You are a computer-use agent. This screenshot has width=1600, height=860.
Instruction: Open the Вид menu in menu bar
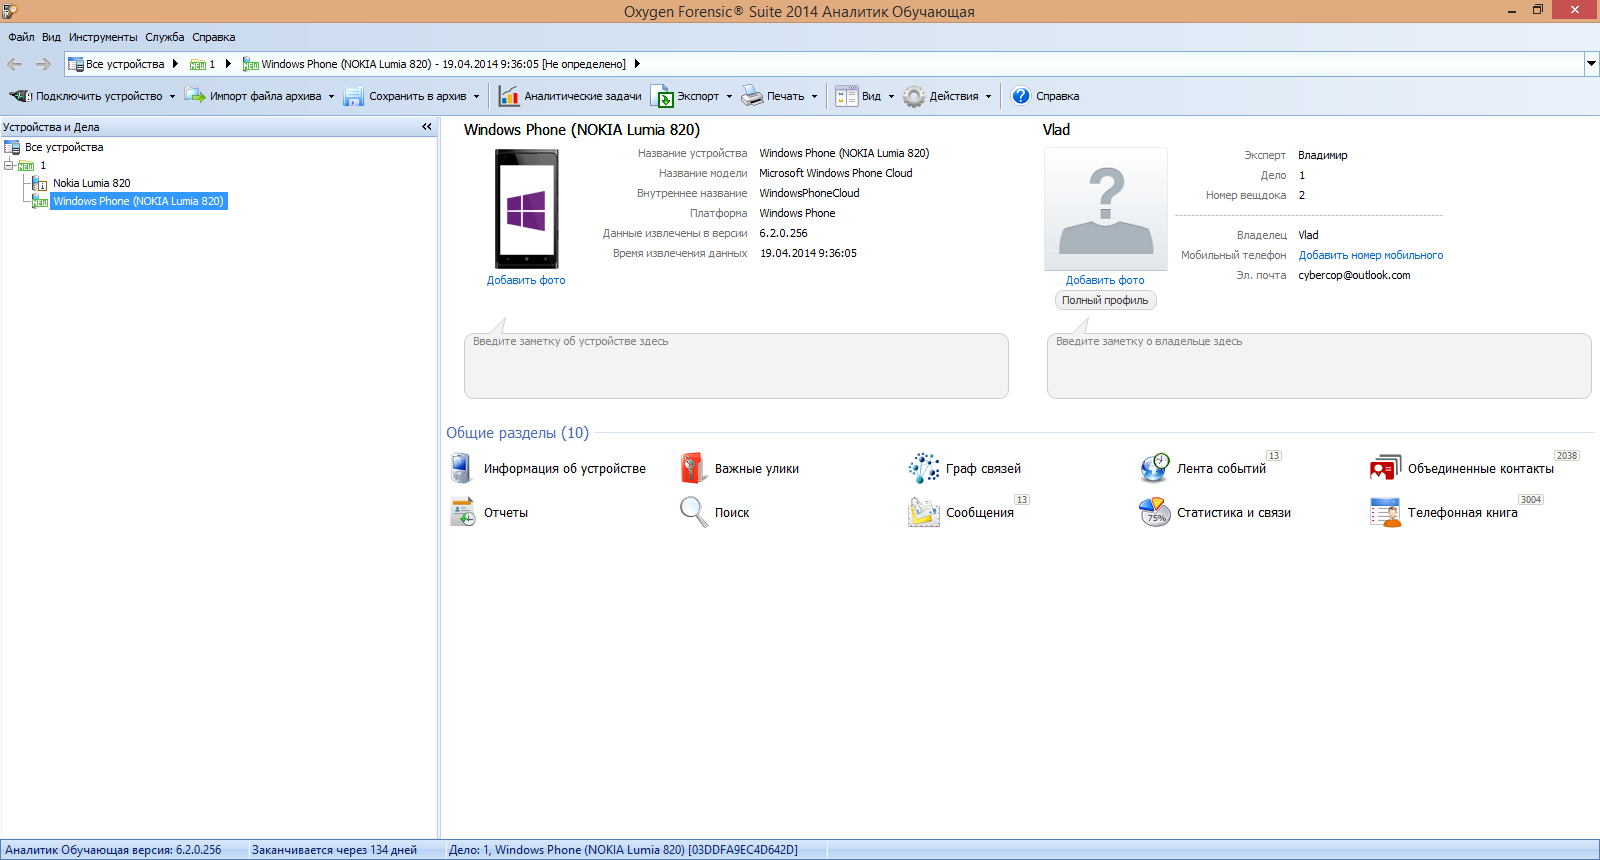point(51,37)
